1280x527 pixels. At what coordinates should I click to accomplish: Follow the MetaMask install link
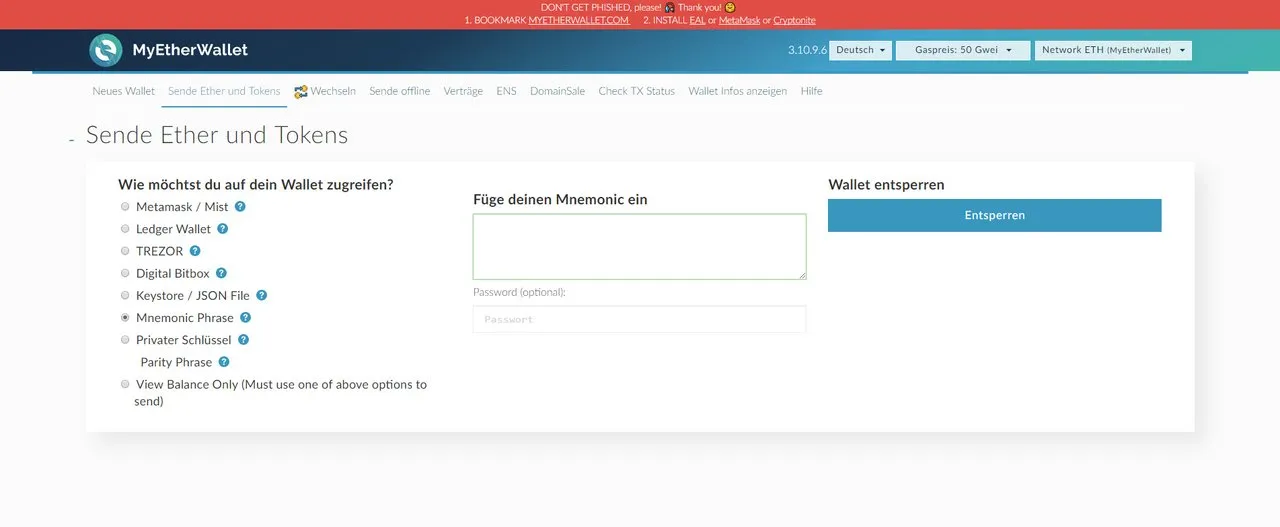(x=739, y=20)
